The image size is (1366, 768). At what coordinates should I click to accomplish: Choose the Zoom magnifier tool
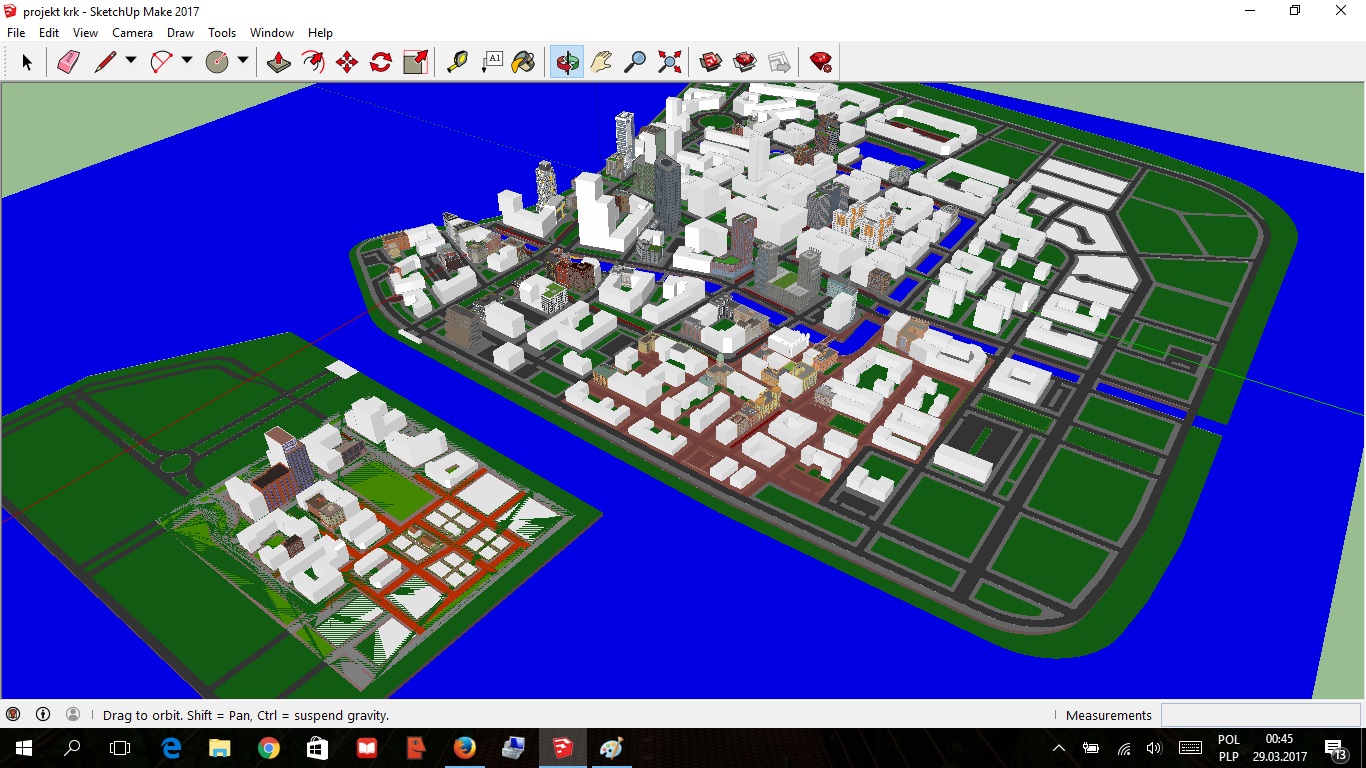tap(635, 63)
